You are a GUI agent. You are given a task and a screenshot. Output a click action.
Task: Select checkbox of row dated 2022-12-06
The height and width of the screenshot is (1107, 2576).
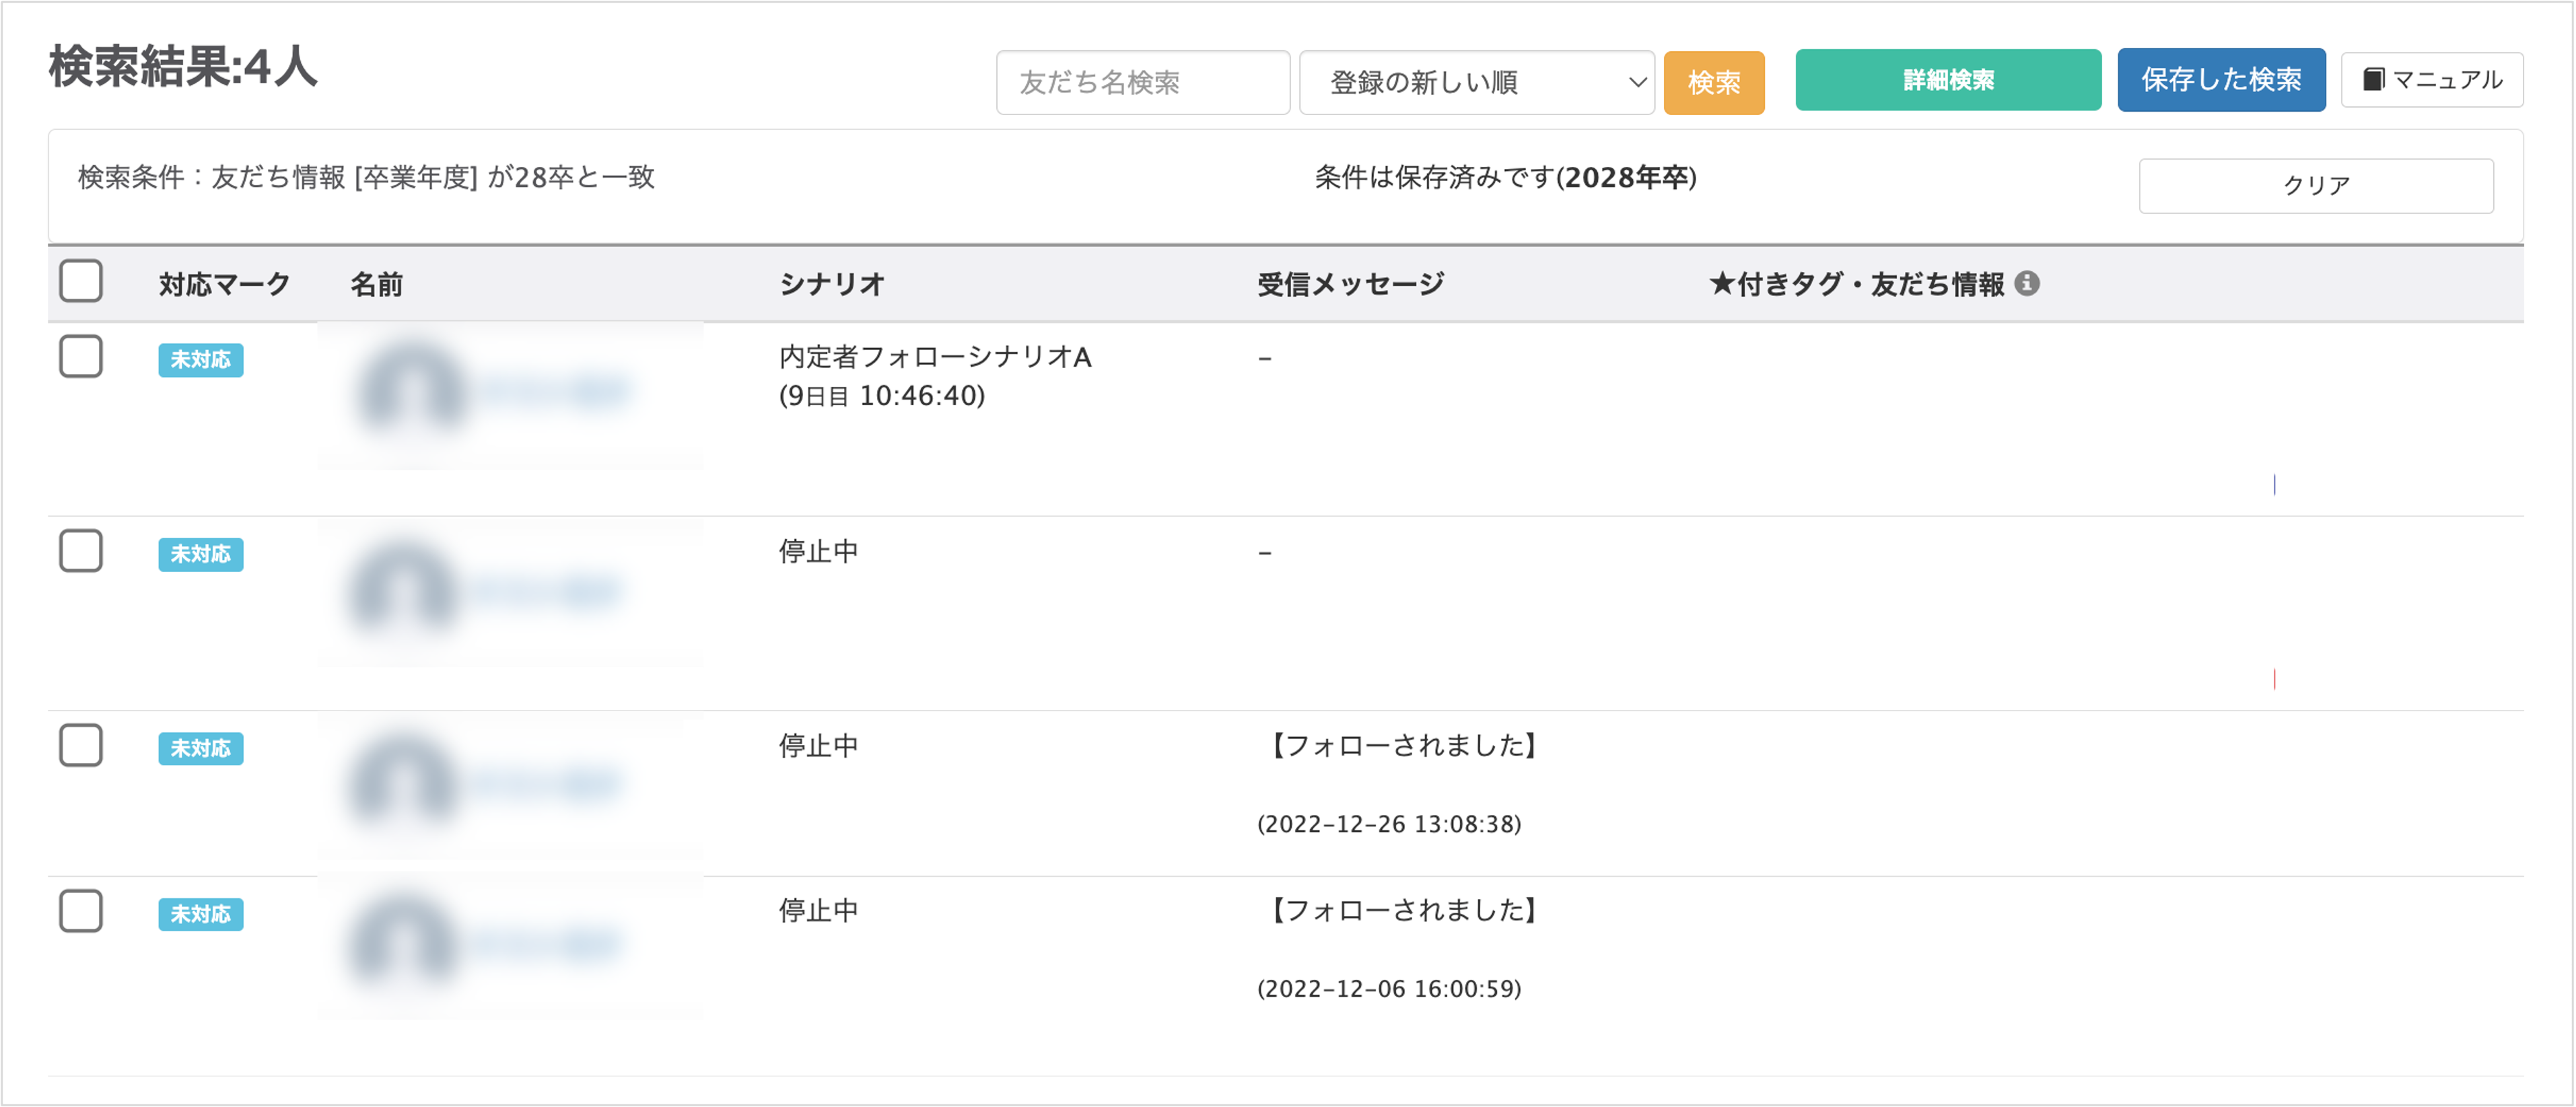81,911
